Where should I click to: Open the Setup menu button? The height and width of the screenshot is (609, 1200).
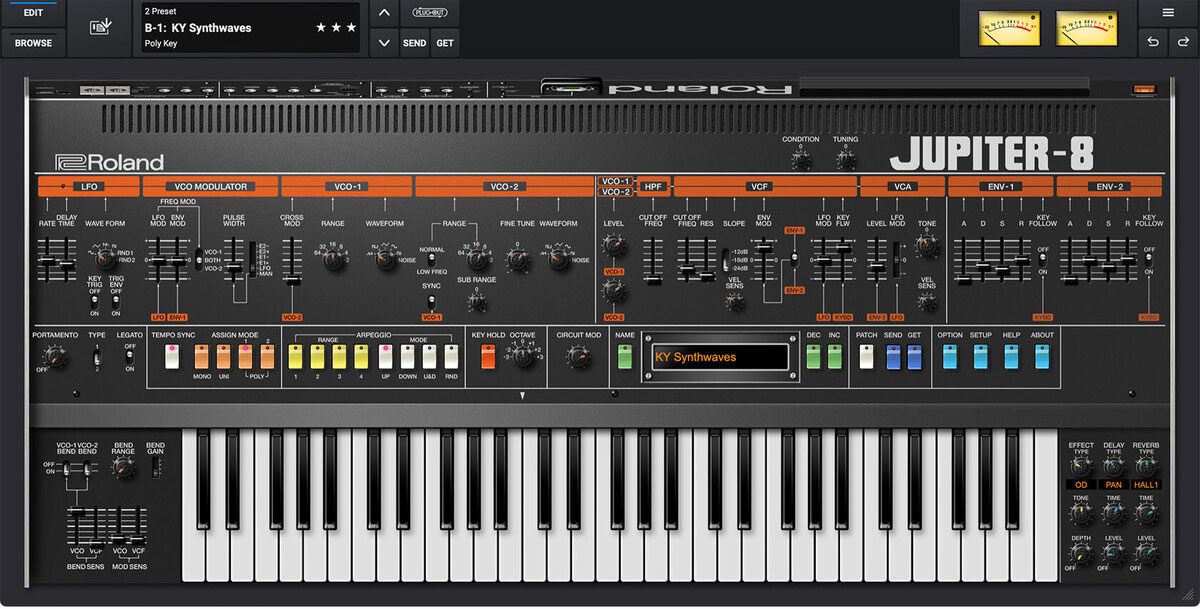[981, 357]
